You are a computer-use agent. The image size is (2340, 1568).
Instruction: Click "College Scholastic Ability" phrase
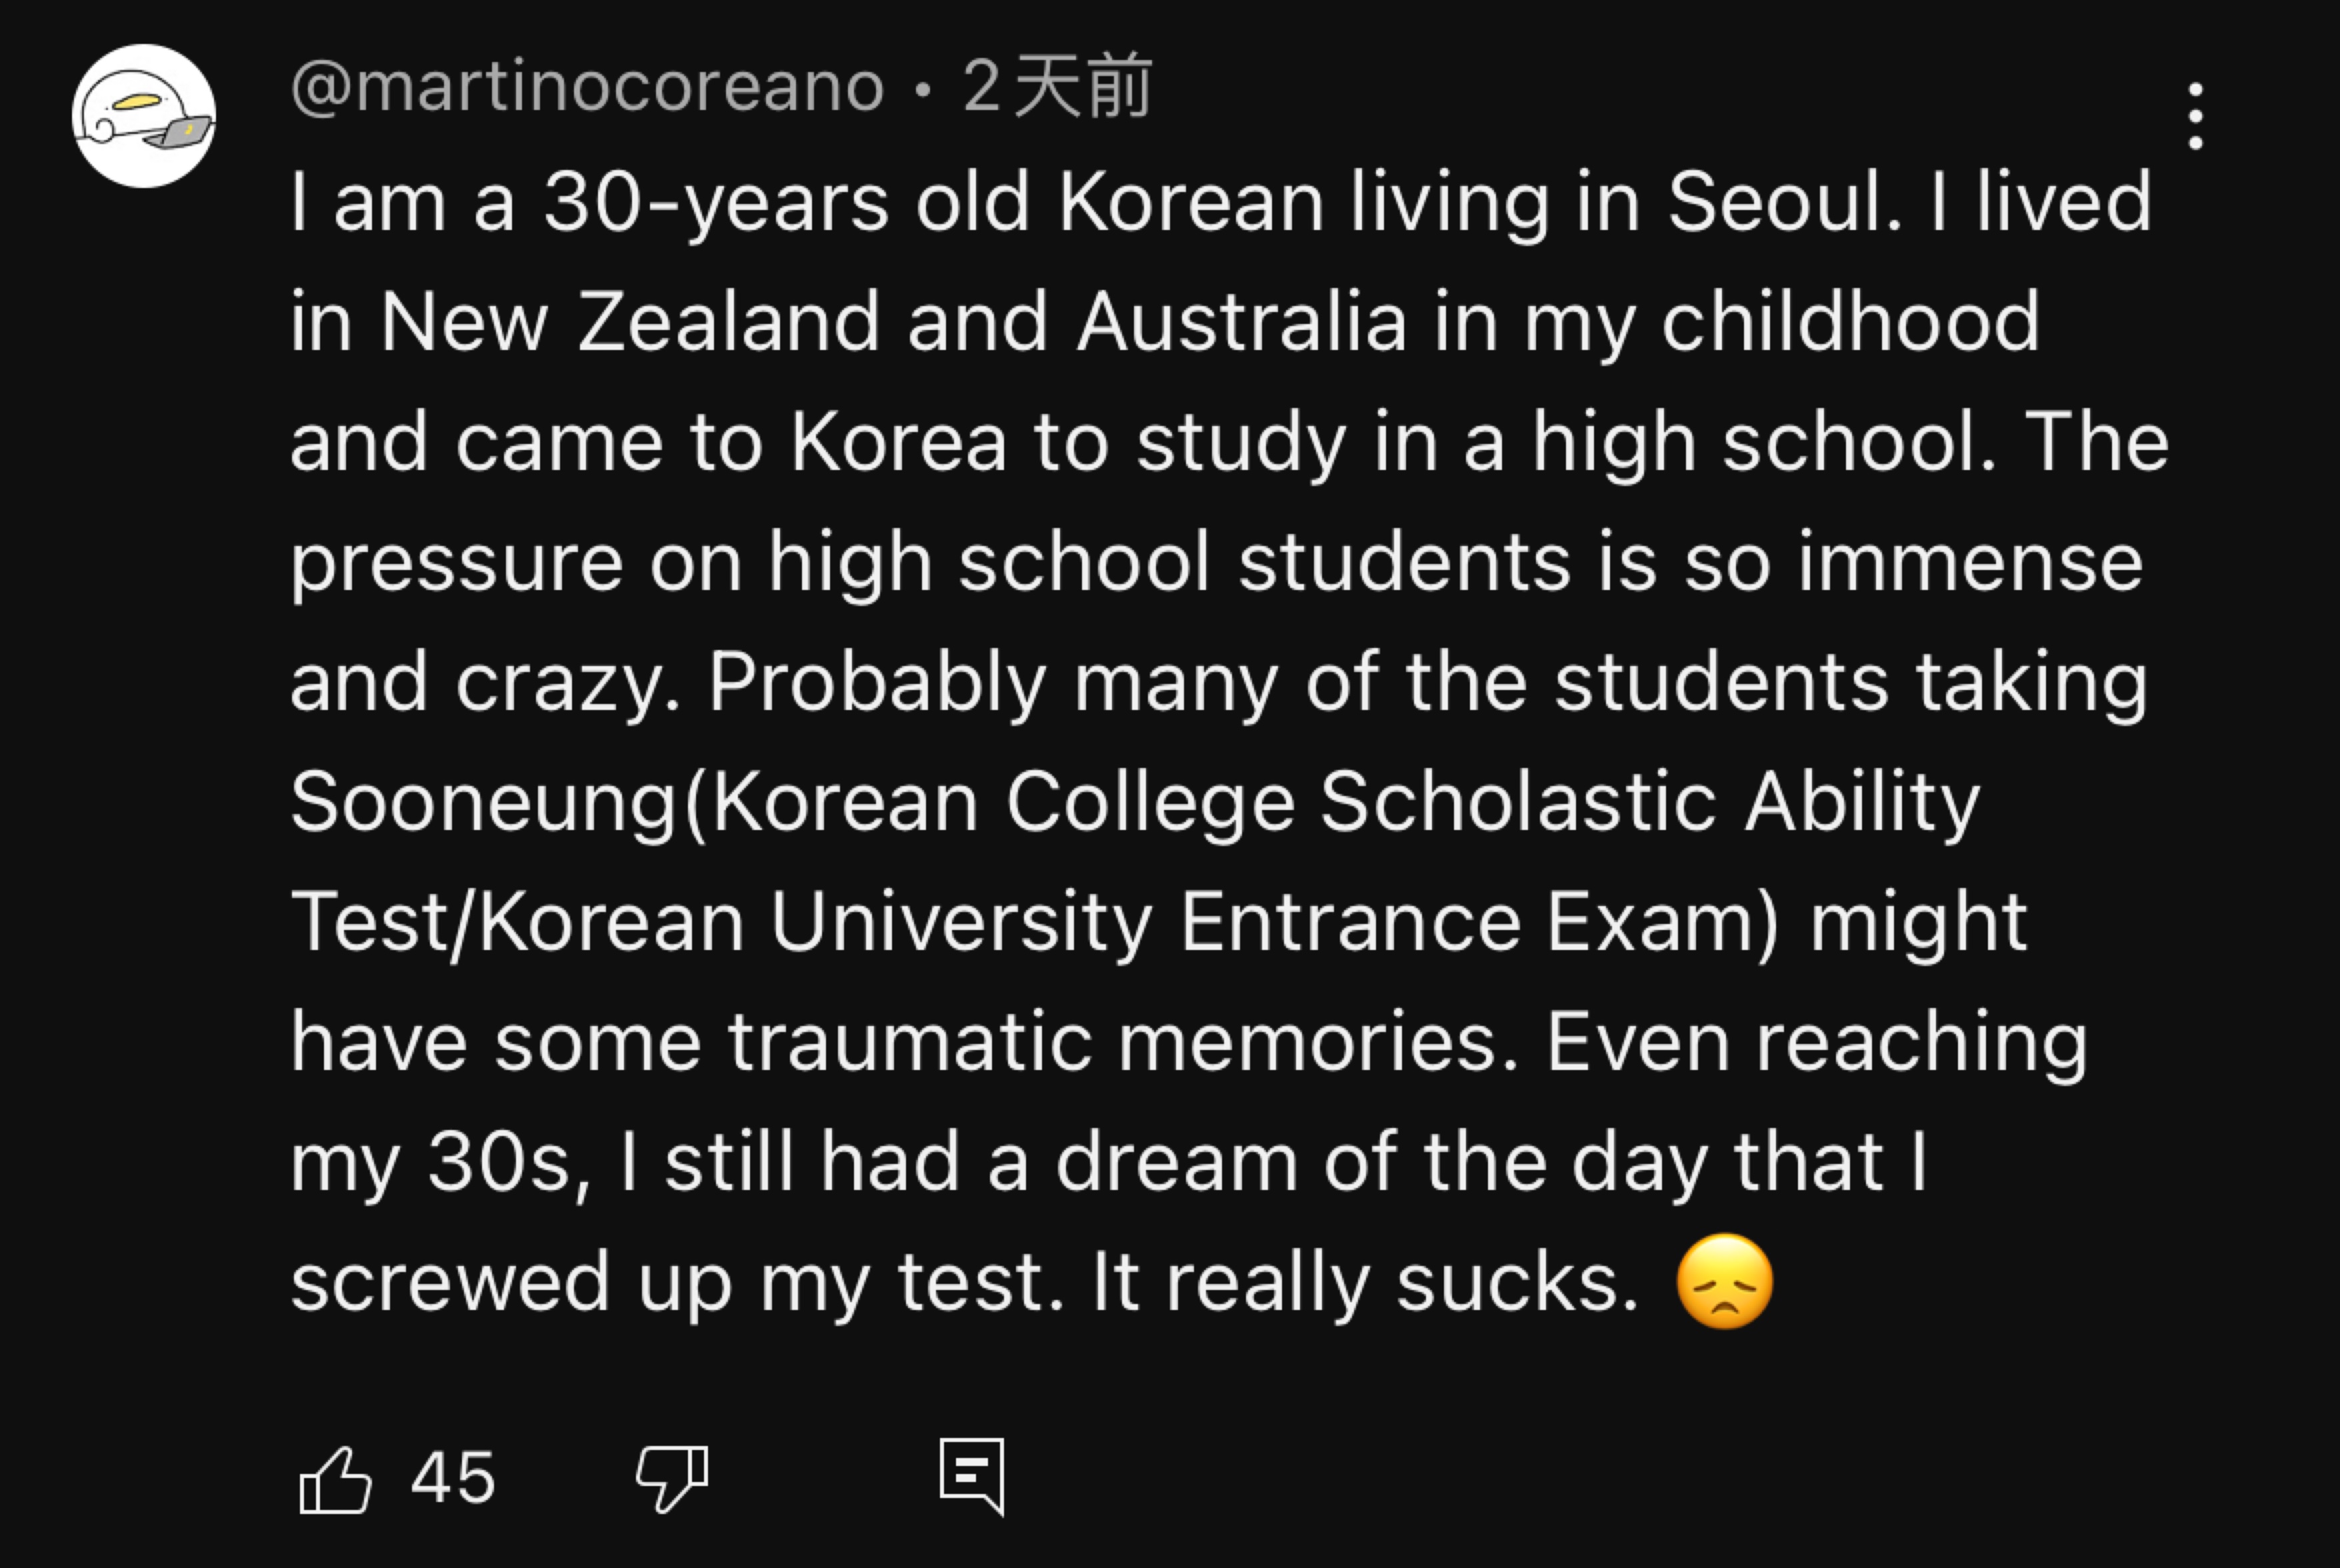click(1492, 802)
